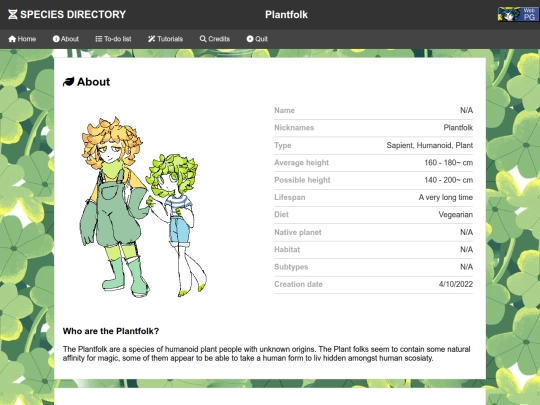Screen dimensions: 540x405
Task: Click the 'Sapient, Humanoid, Plant' type value
Action: click(x=429, y=145)
